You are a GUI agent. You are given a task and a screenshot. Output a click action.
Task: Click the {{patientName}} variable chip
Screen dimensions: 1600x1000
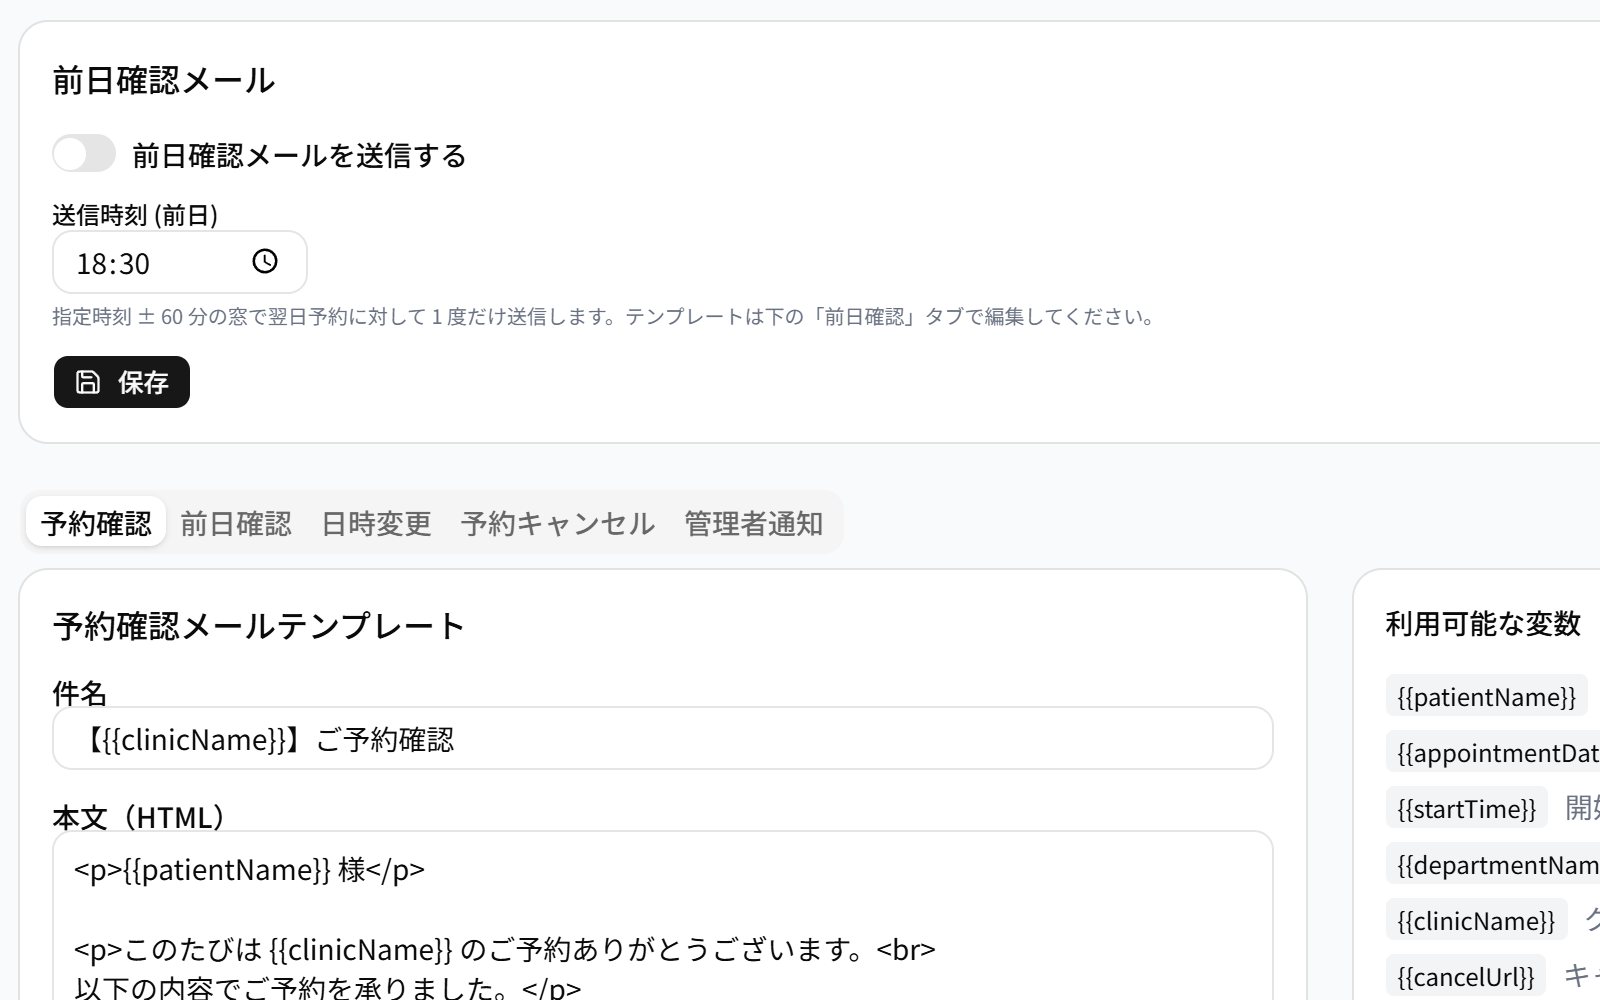click(x=1487, y=696)
